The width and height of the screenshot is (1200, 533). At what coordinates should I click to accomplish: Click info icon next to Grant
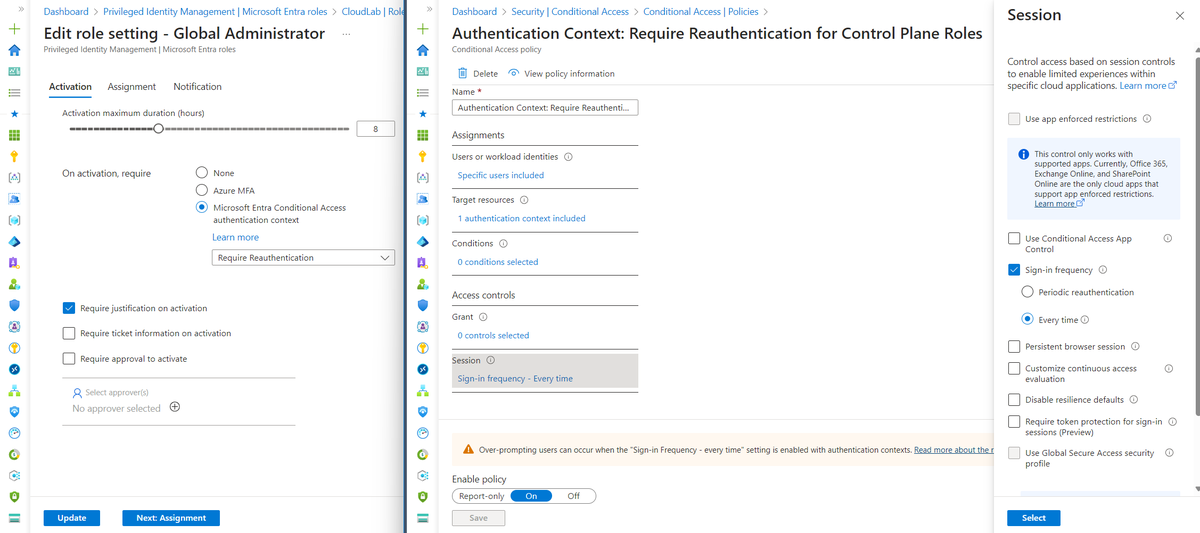click(483, 317)
